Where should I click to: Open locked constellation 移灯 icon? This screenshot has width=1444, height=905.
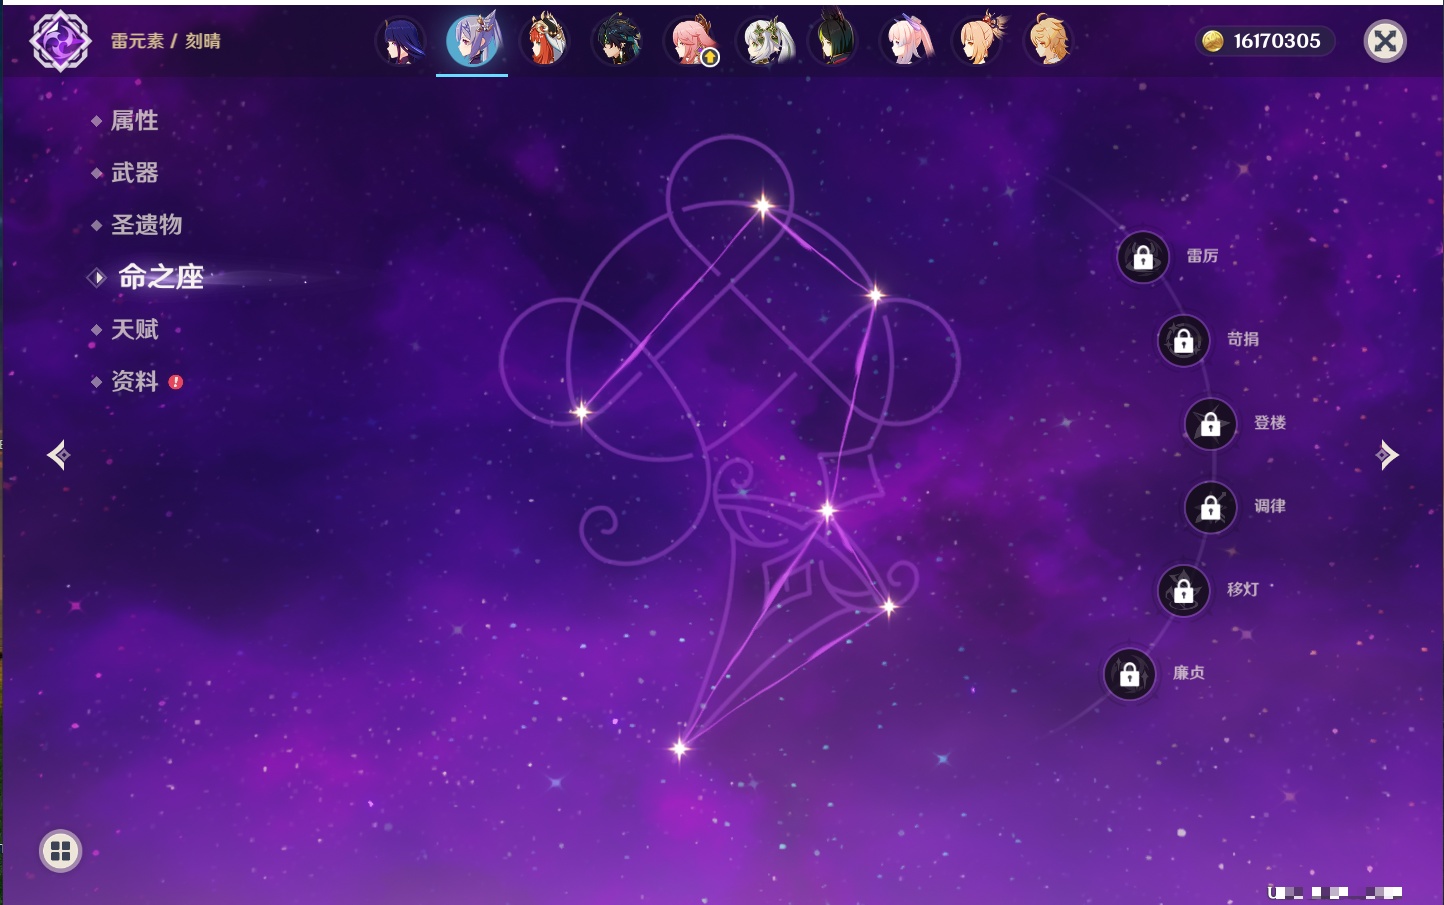(1184, 590)
